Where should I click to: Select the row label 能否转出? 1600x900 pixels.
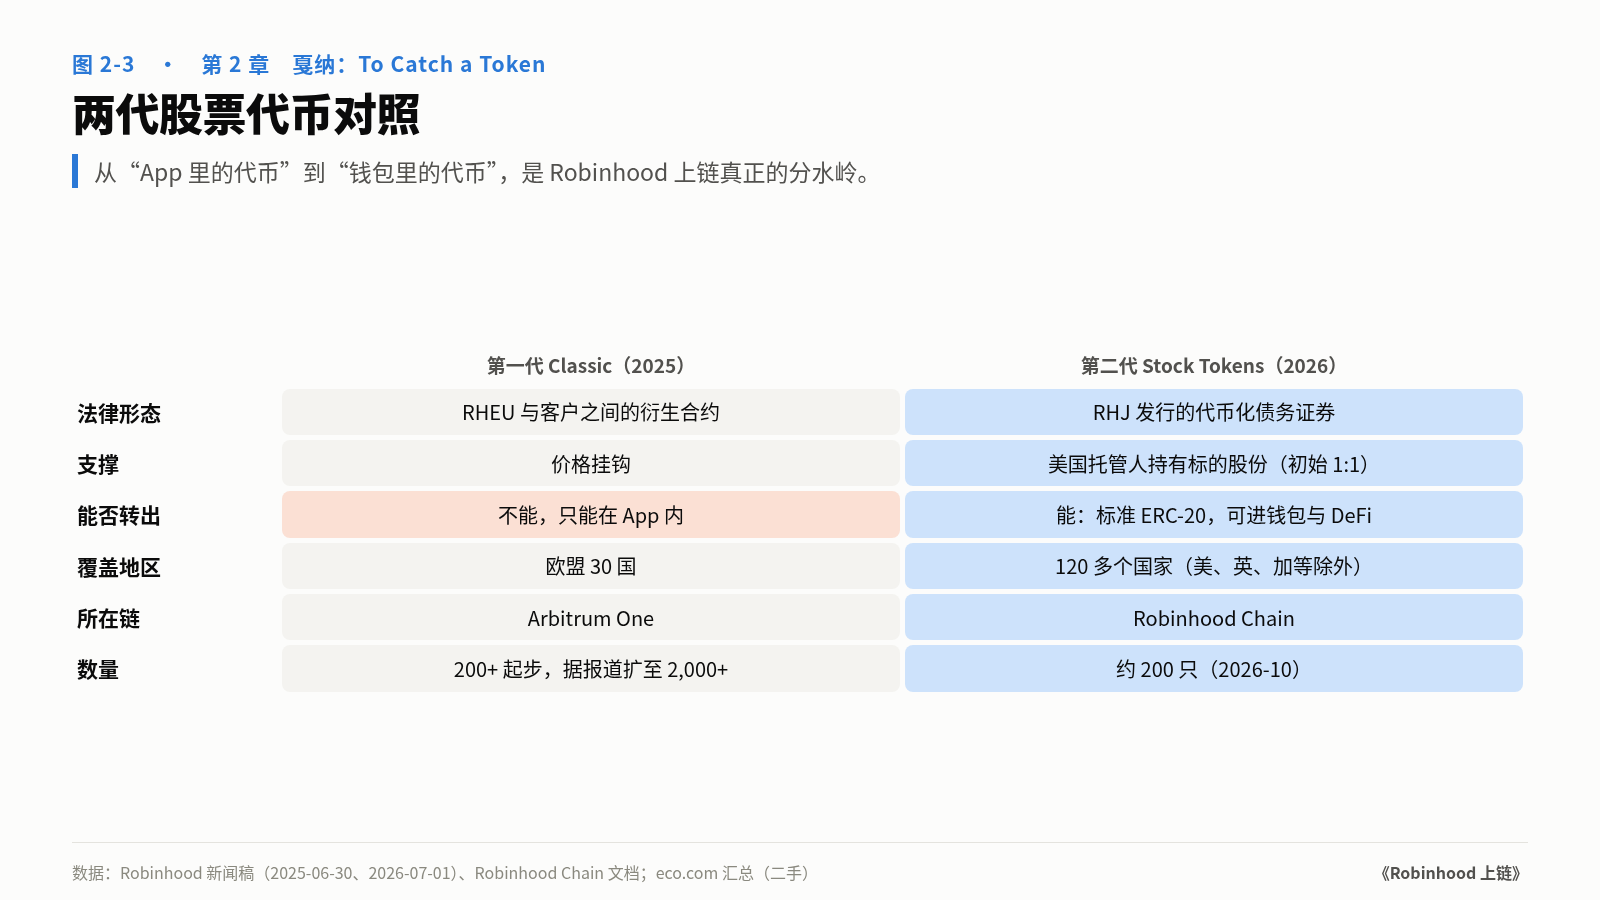(119, 516)
